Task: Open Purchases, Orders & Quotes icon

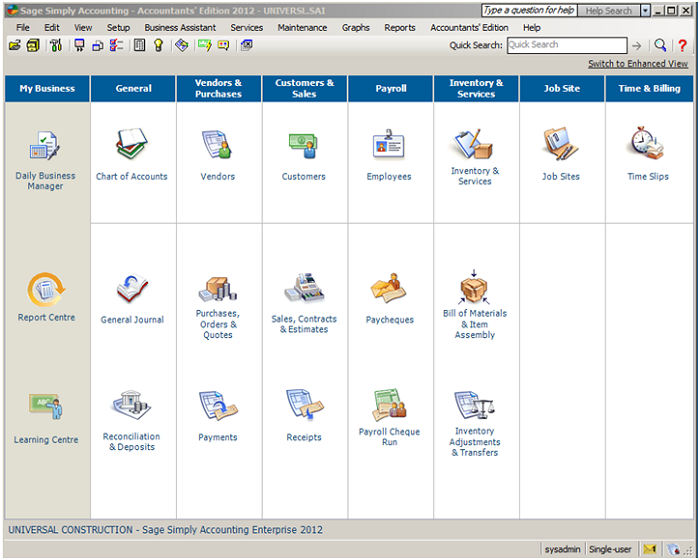Action: pyautogui.click(x=217, y=288)
